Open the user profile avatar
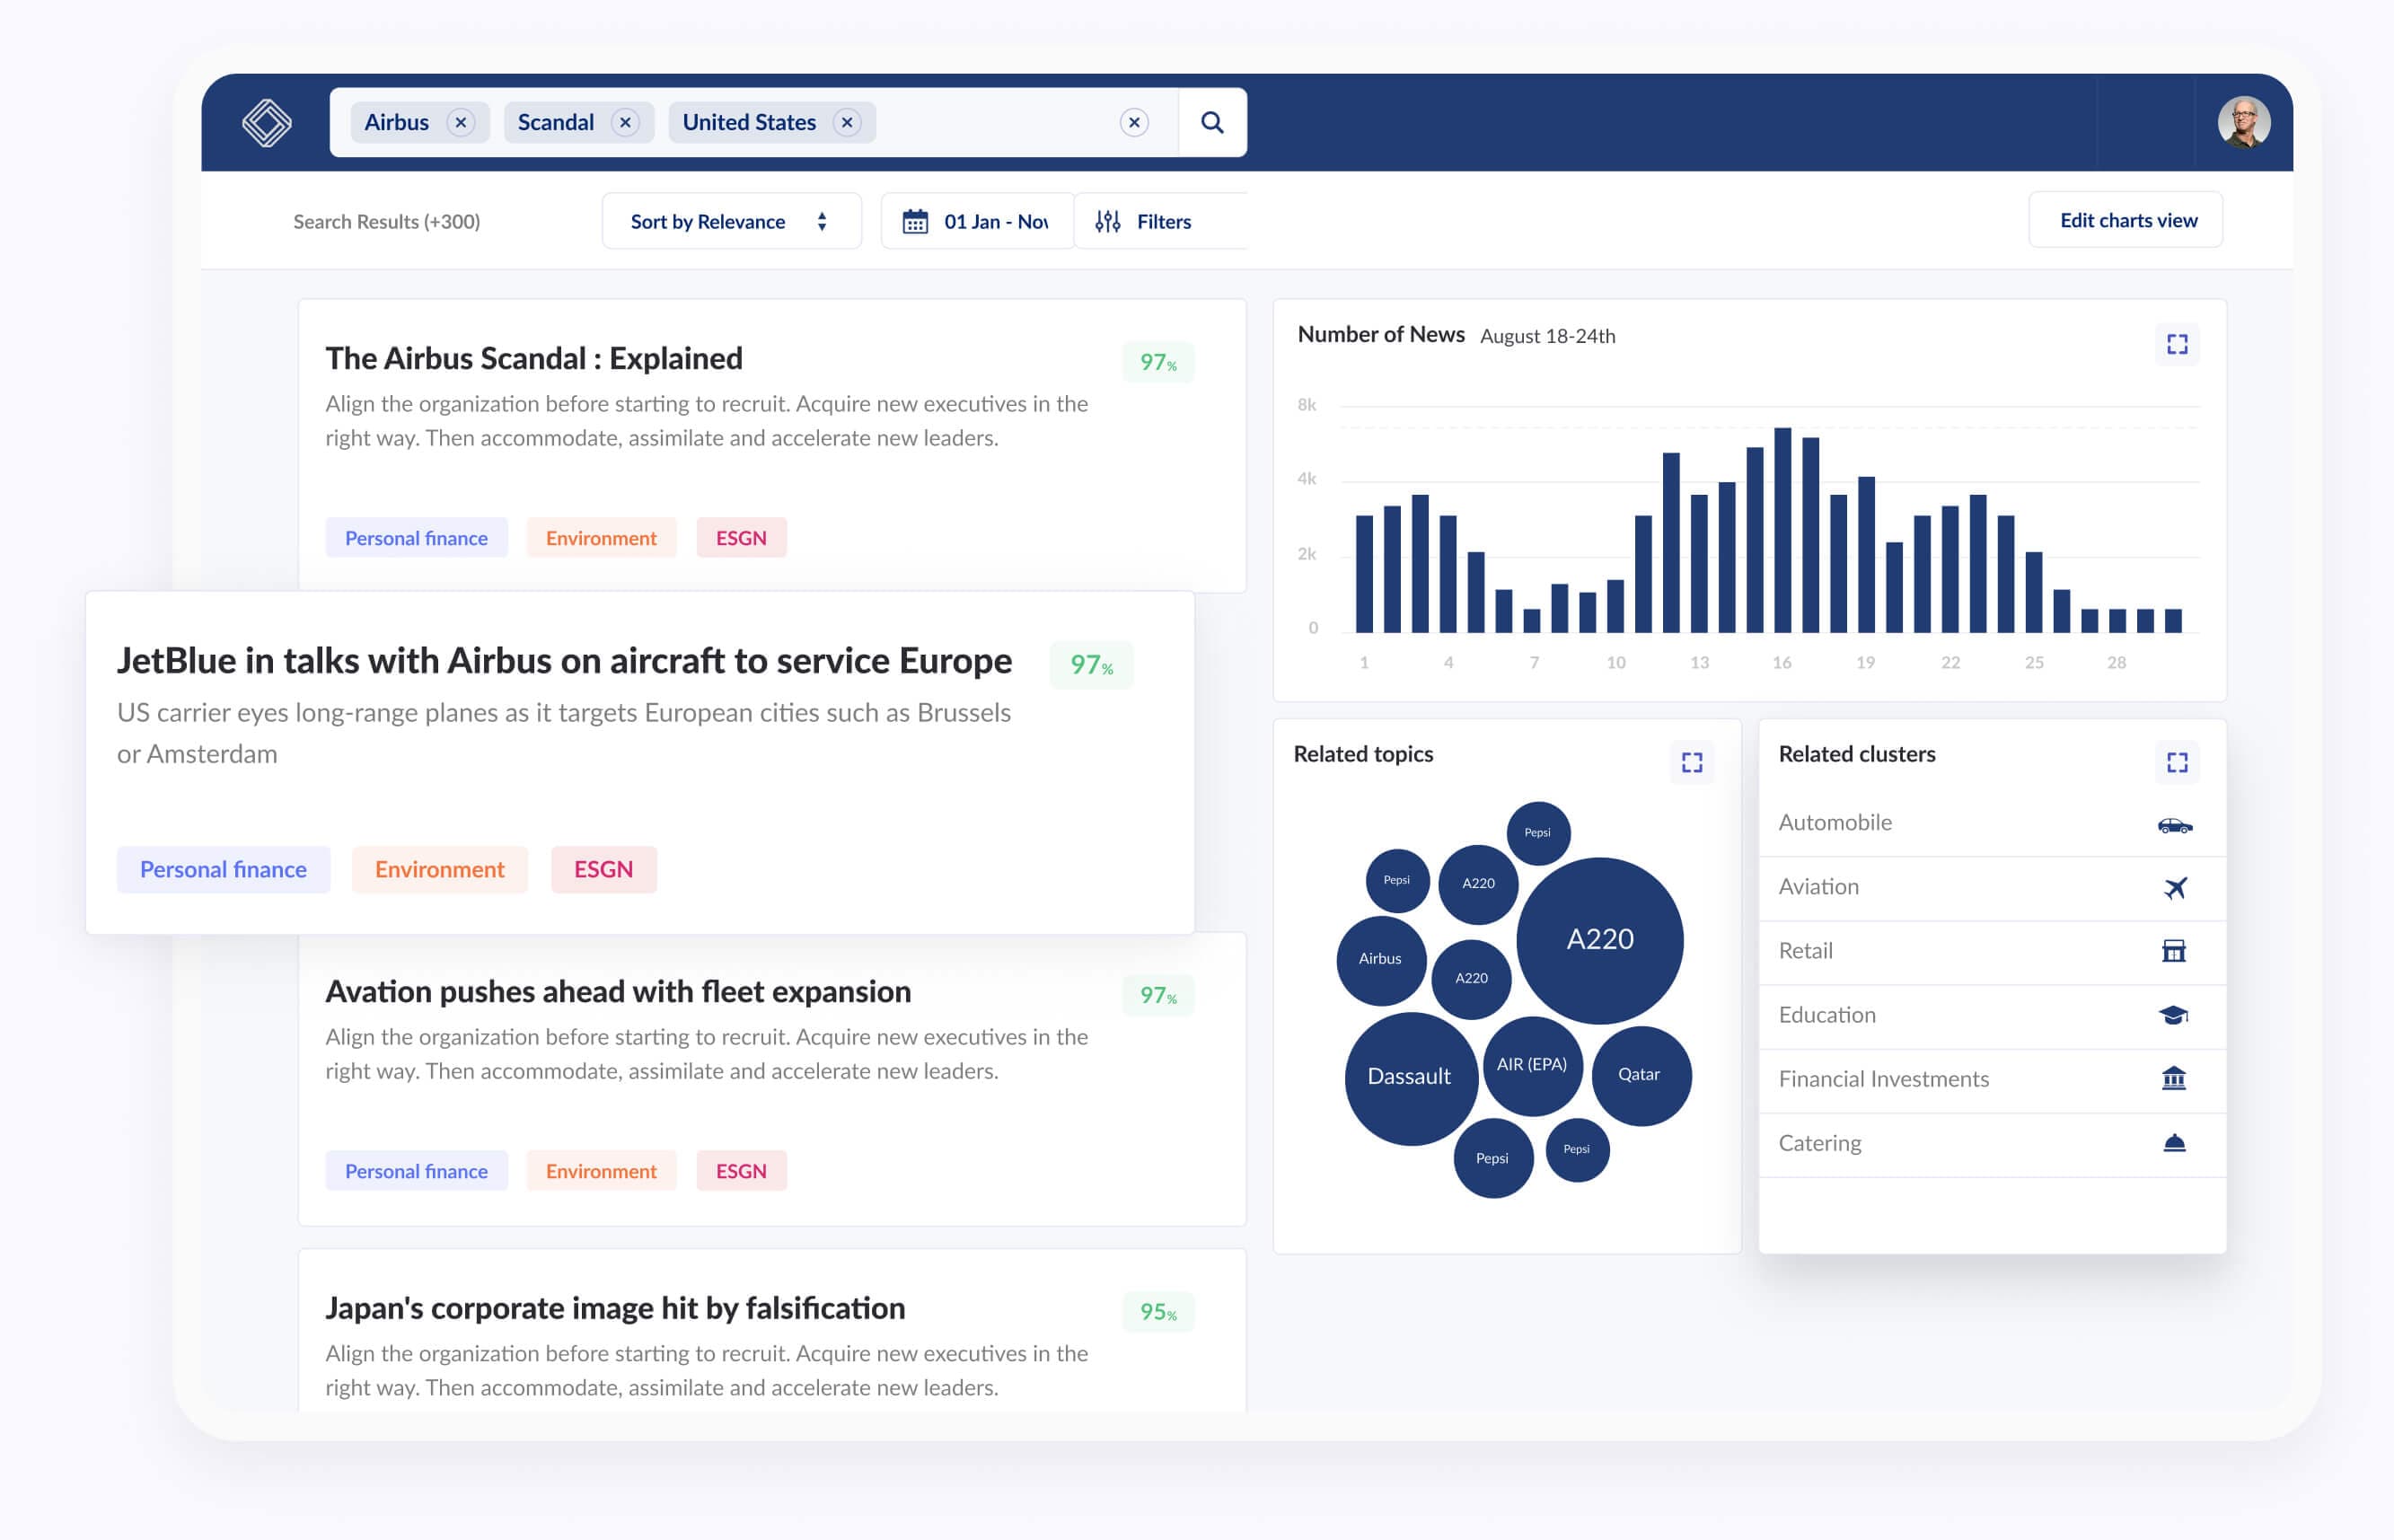The height and width of the screenshot is (1540, 2394). click(2242, 122)
